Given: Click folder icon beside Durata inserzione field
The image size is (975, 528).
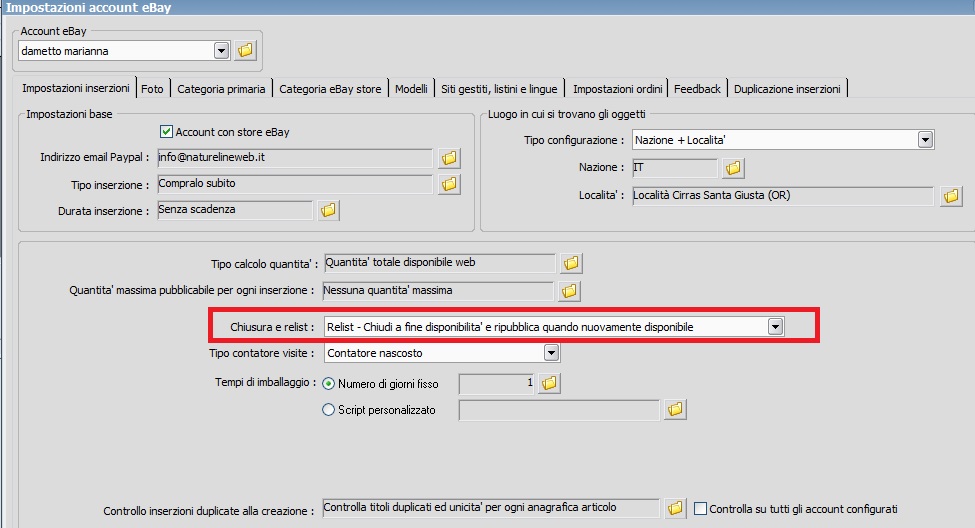Looking at the screenshot, I should [x=328, y=210].
